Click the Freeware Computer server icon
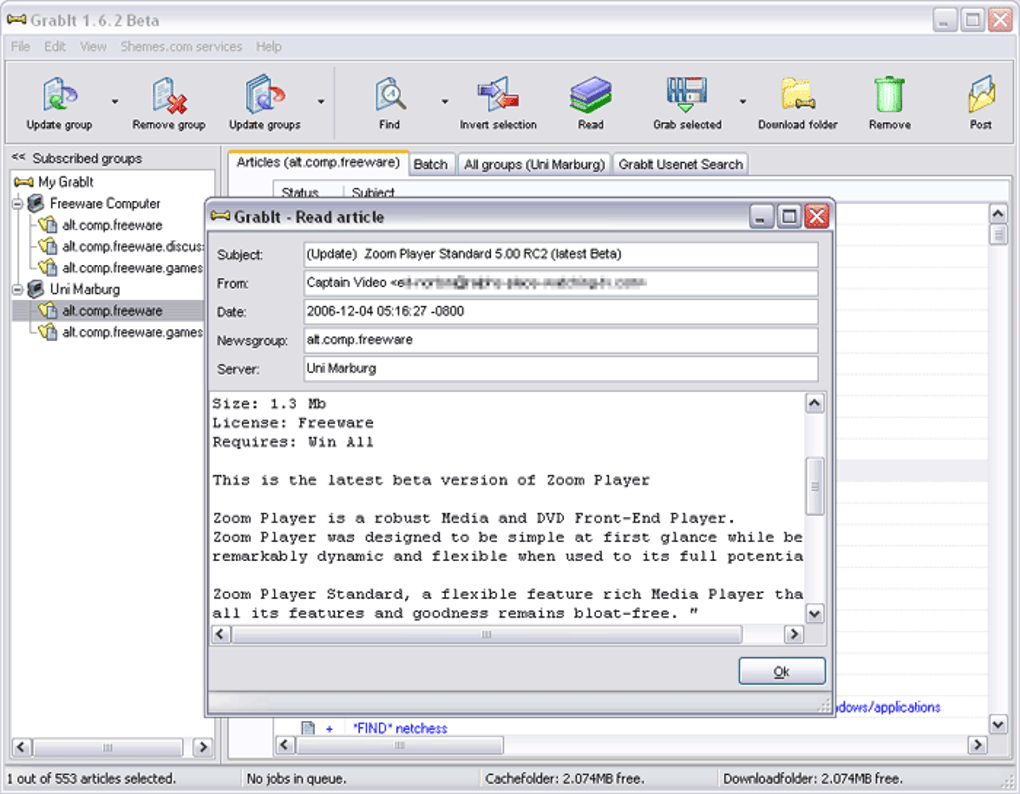The image size is (1020, 794). point(36,204)
